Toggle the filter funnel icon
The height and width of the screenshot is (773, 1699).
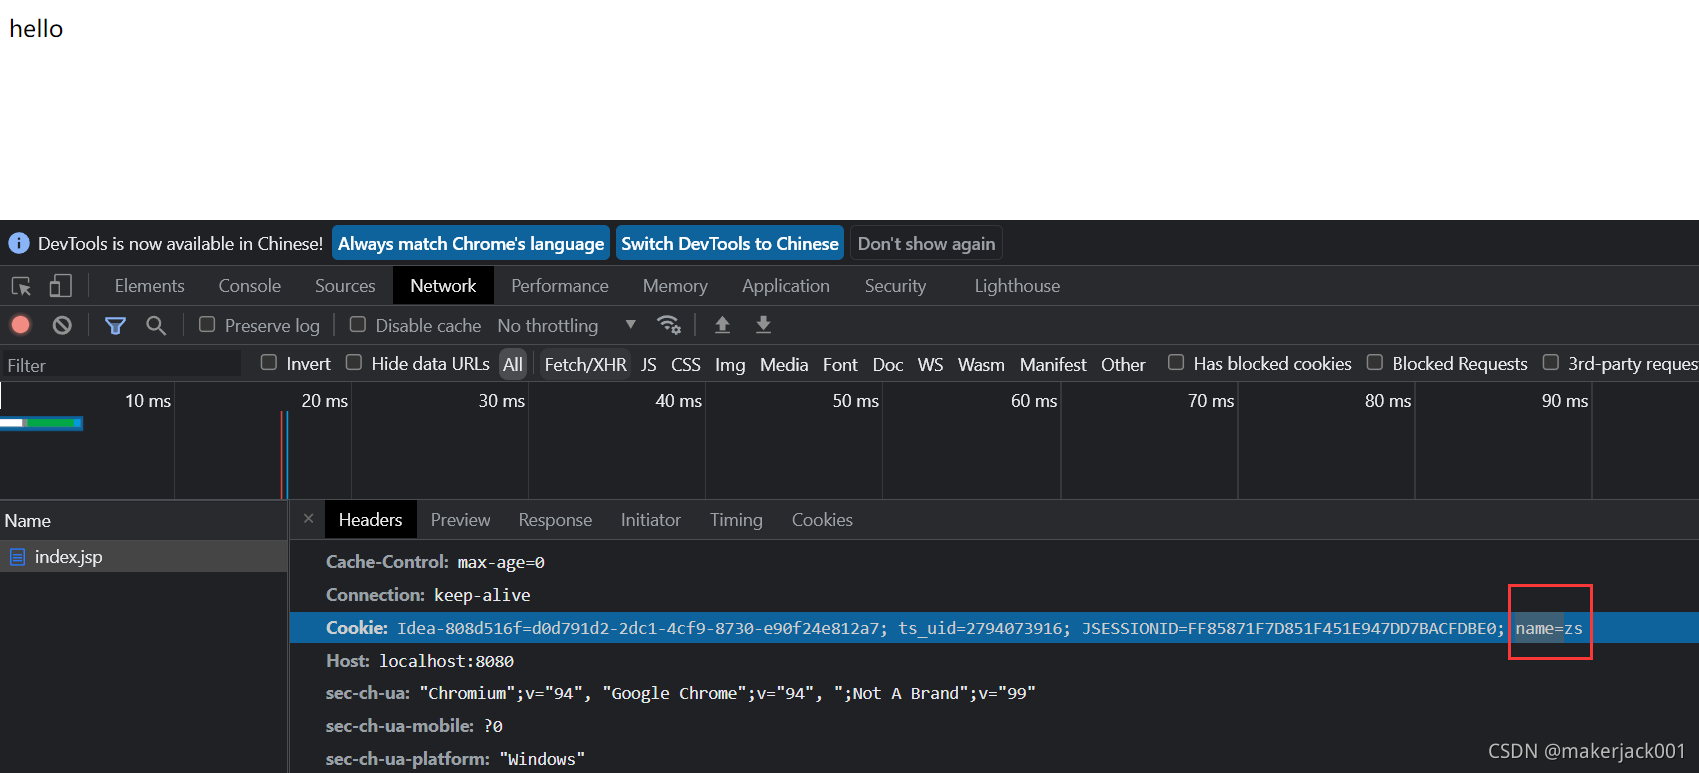(x=115, y=325)
